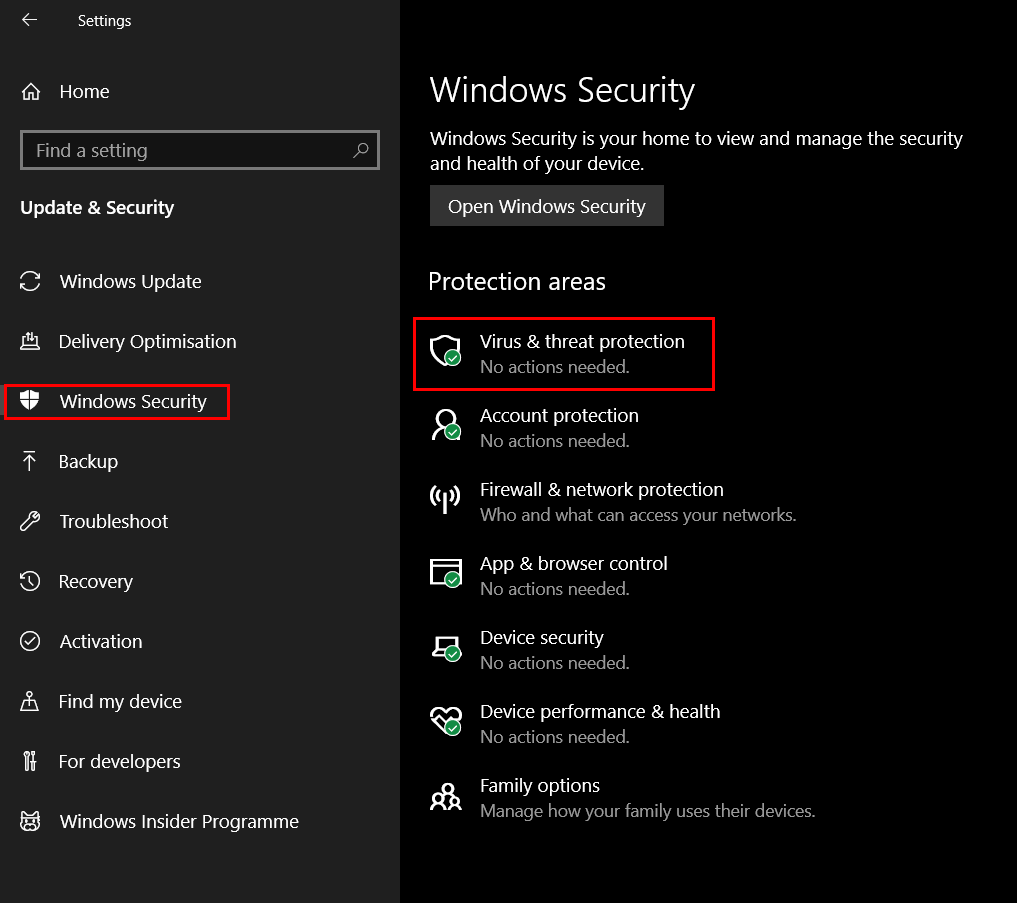Click the Windows Update refresh arrows icon
The height and width of the screenshot is (903, 1017).
click(x=30, y=282)
